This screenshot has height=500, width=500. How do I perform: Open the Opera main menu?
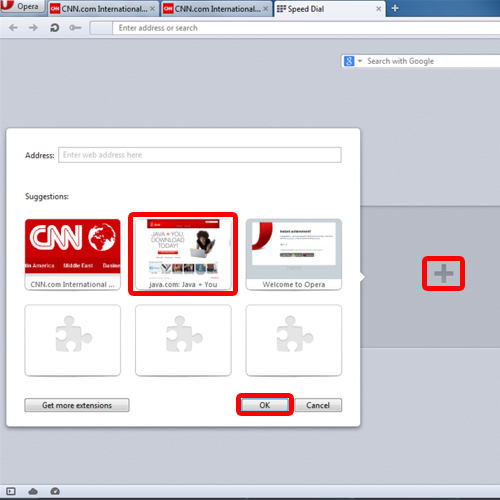pyautogui.click(x=23, y=7)
